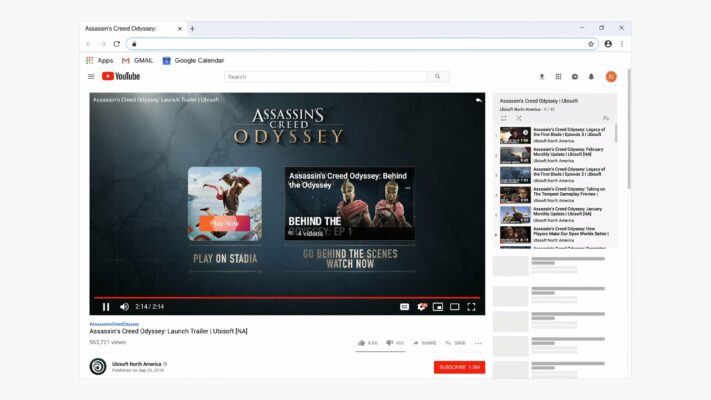Focus the YouTube search field
The image size is (711, 400).
(x=326, y=77)
